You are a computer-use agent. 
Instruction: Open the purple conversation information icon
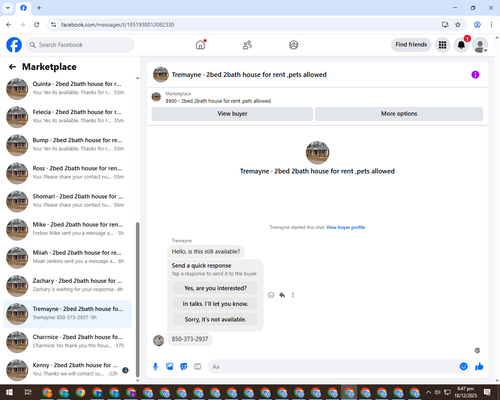click(x=475, y=74)
